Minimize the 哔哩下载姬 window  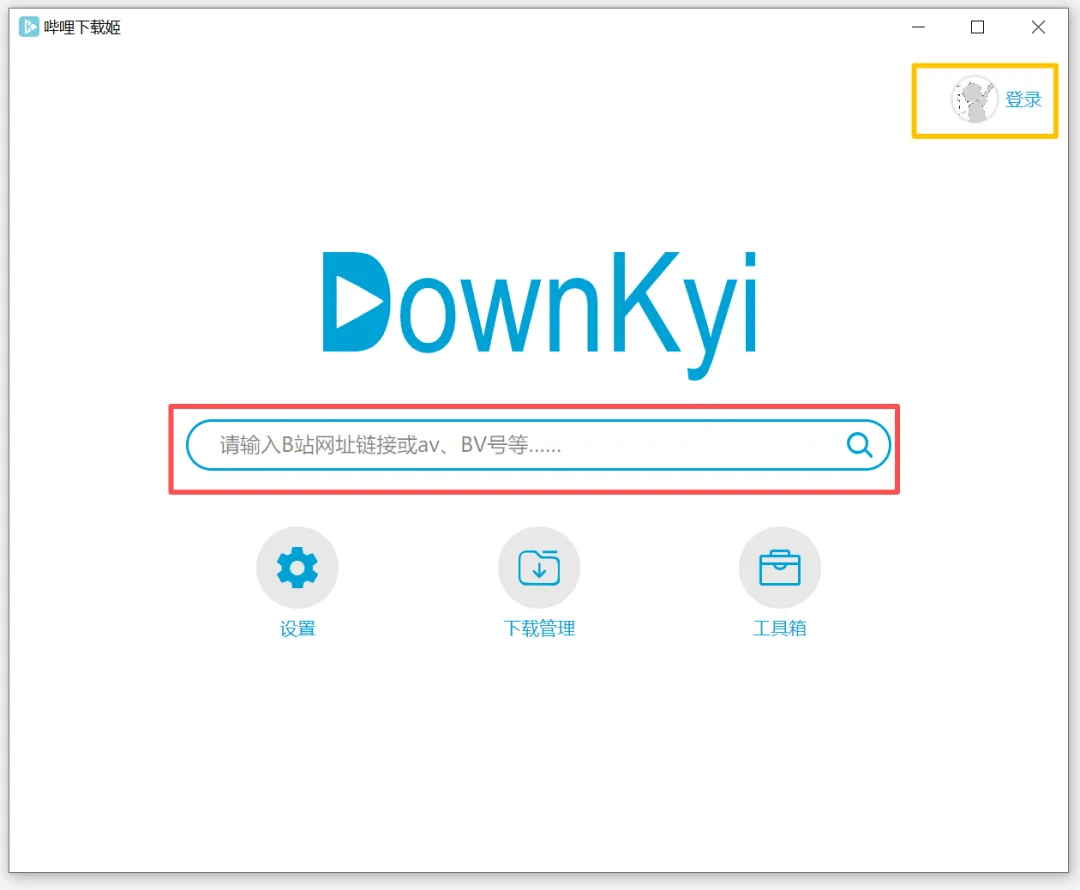pos(918,27)
